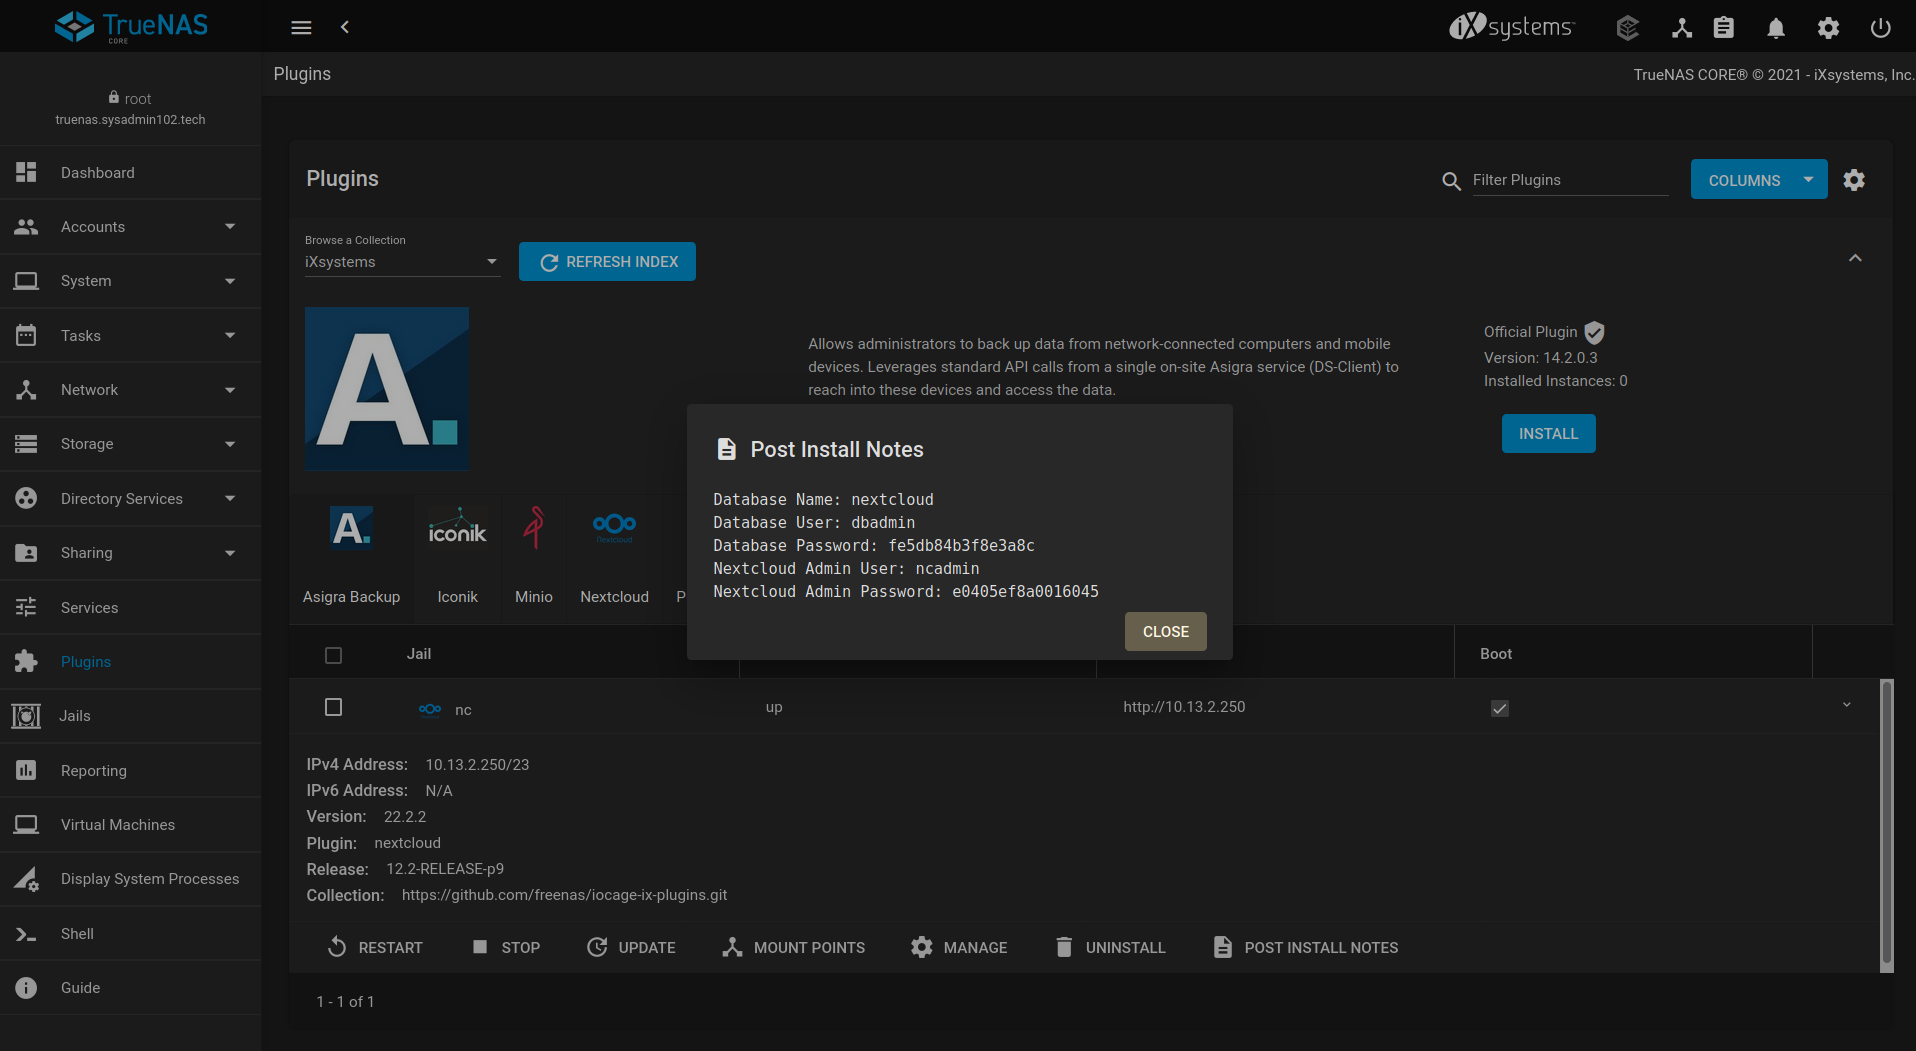Click the Asigra Backup plugin icon

[x=351, y=527]
